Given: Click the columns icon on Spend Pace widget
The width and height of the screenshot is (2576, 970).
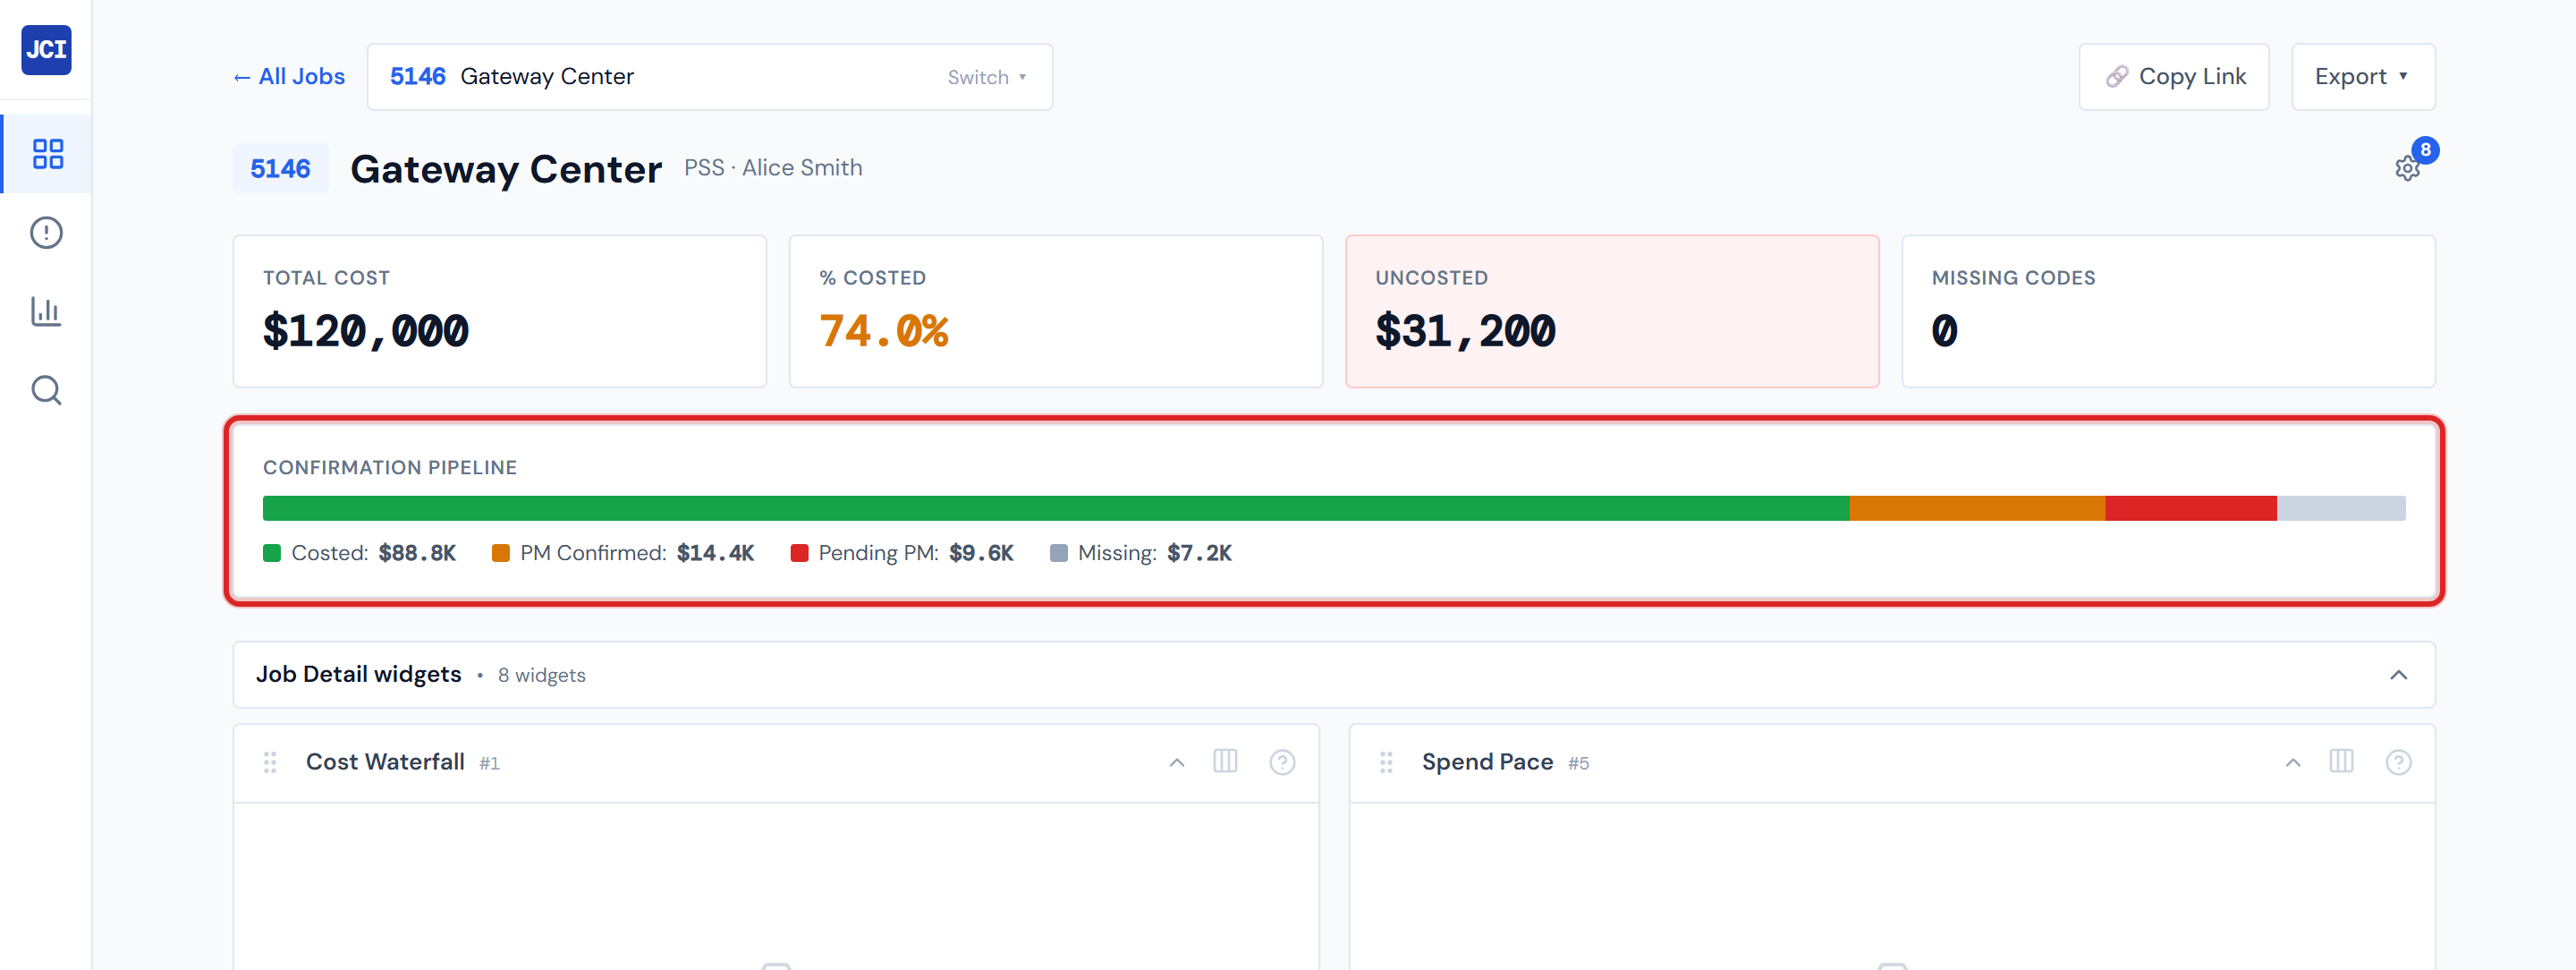Looking at the screenshot, I should (2342, 761).
